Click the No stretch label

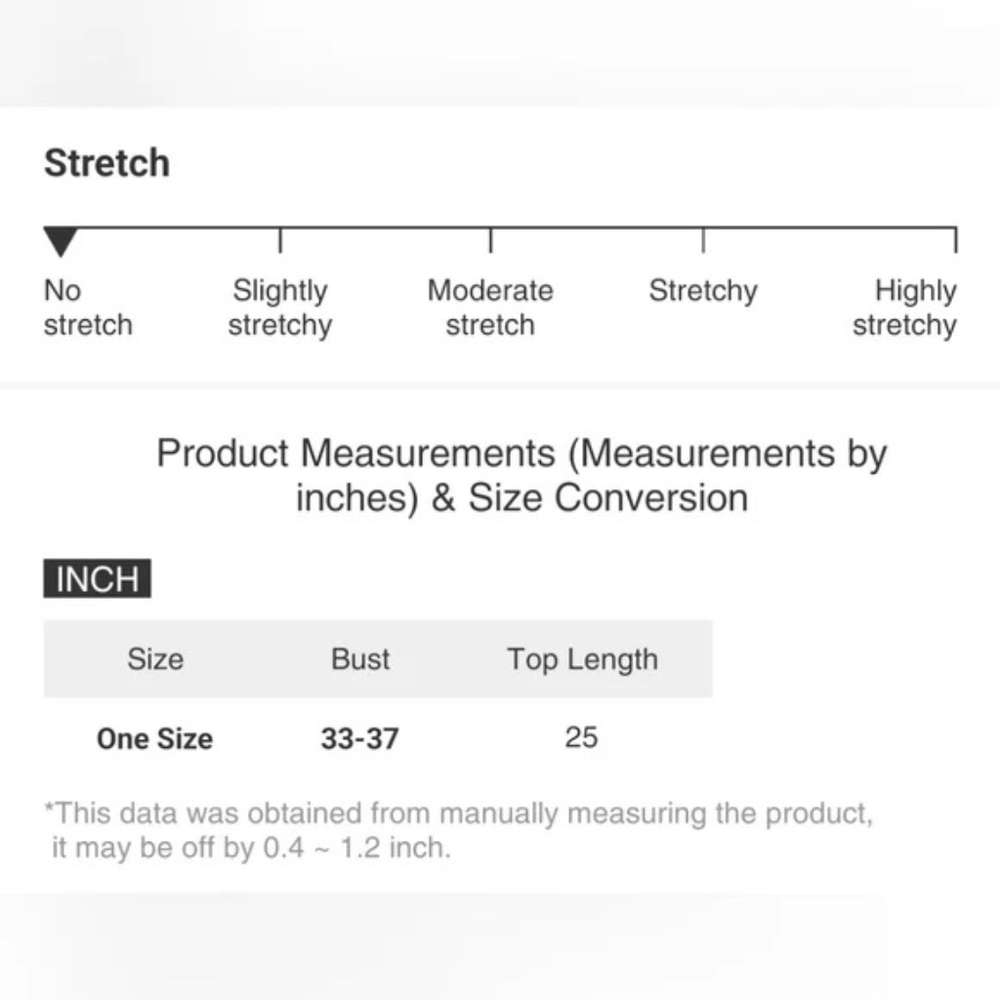coord(88,307)
